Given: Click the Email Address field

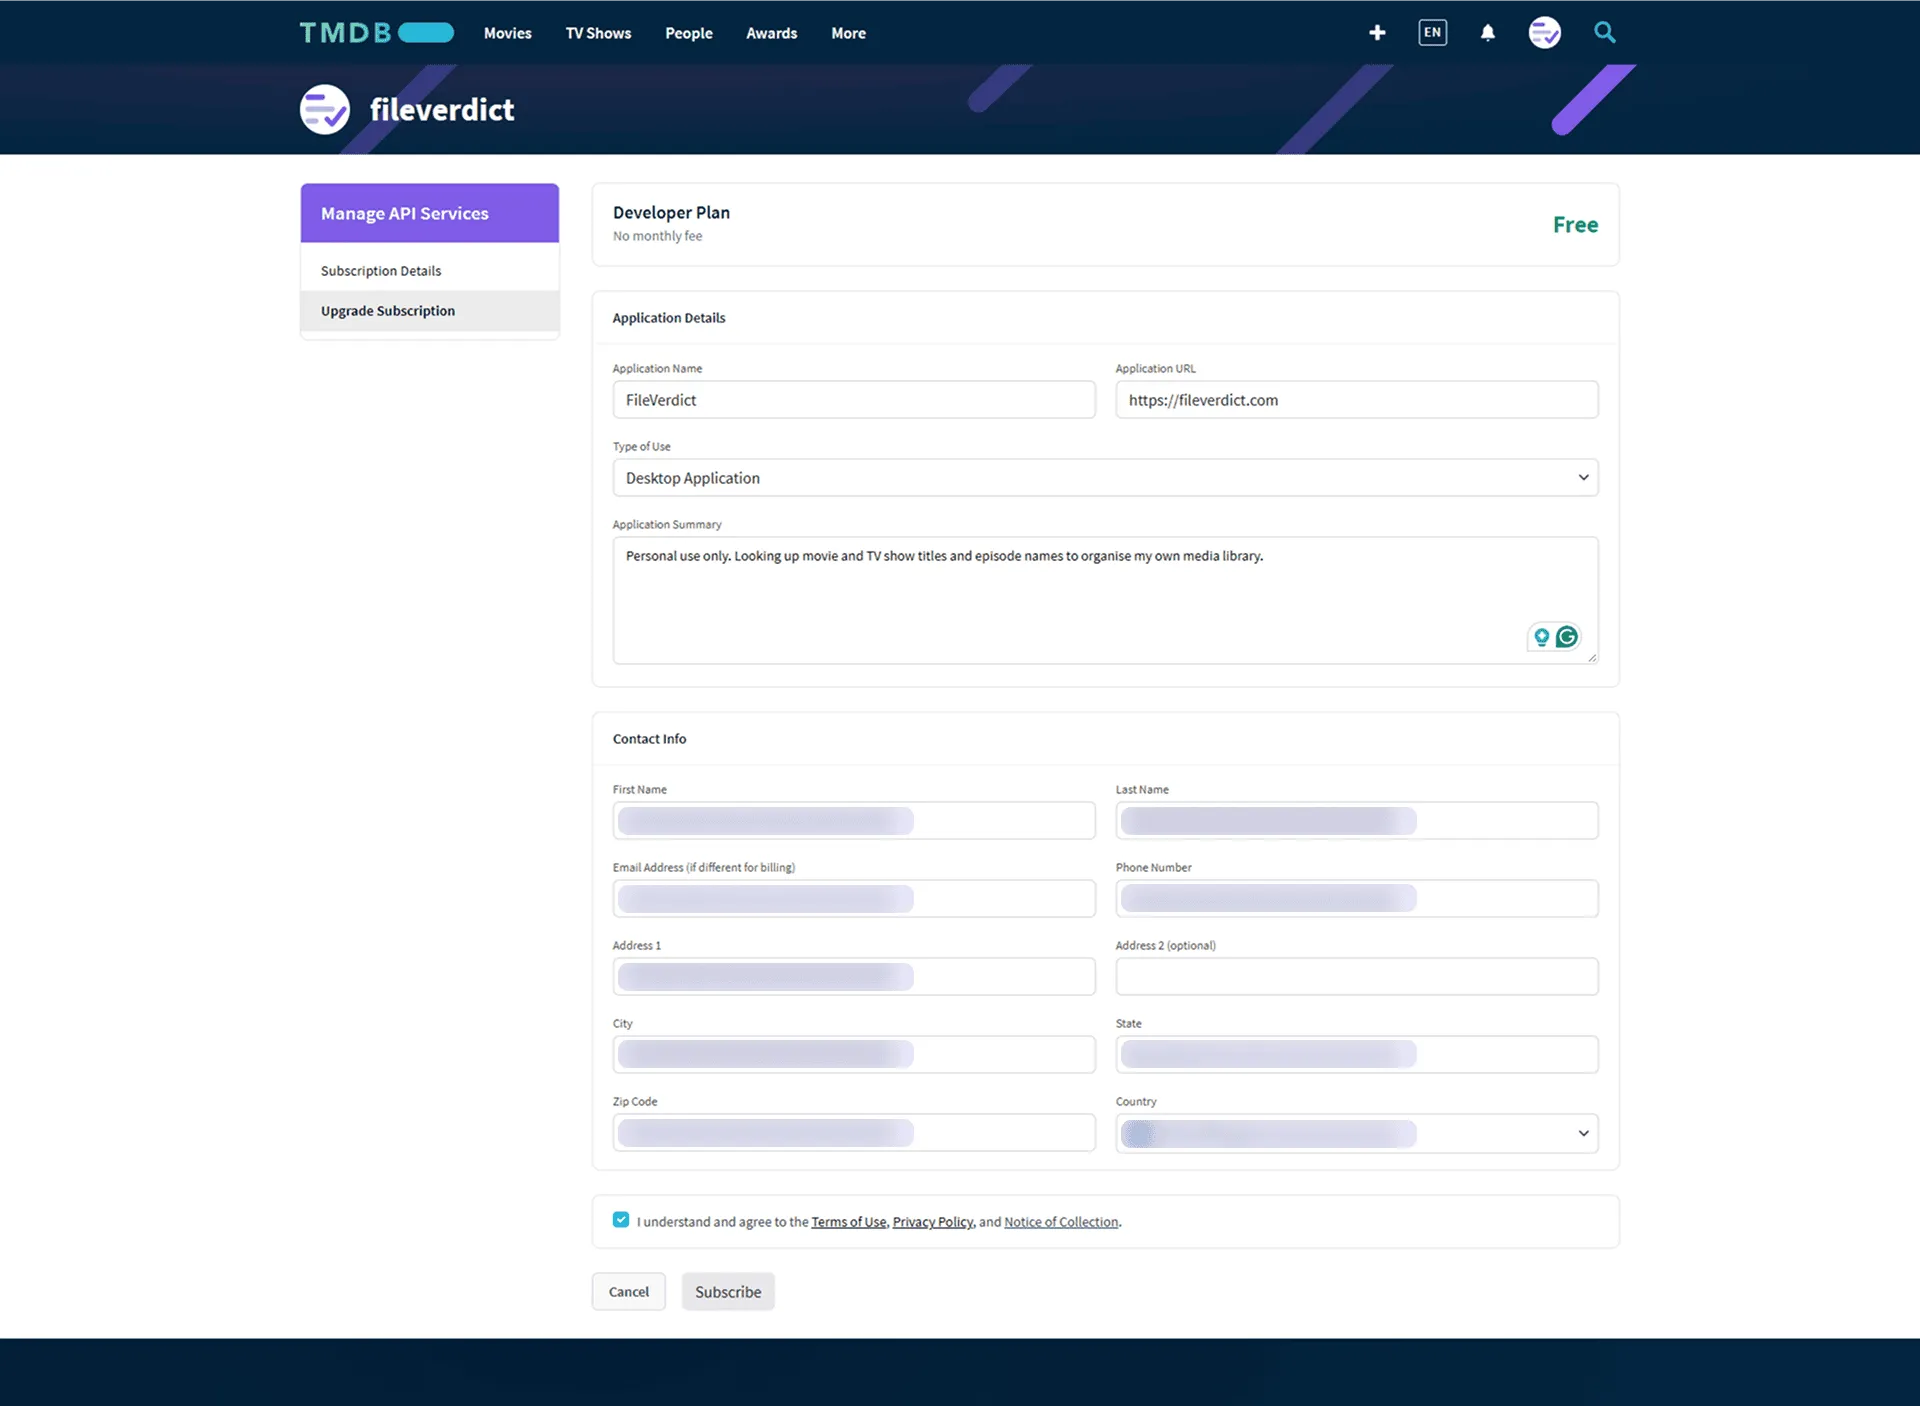Looking at the screenshot, I should click(x=854, y=898).
